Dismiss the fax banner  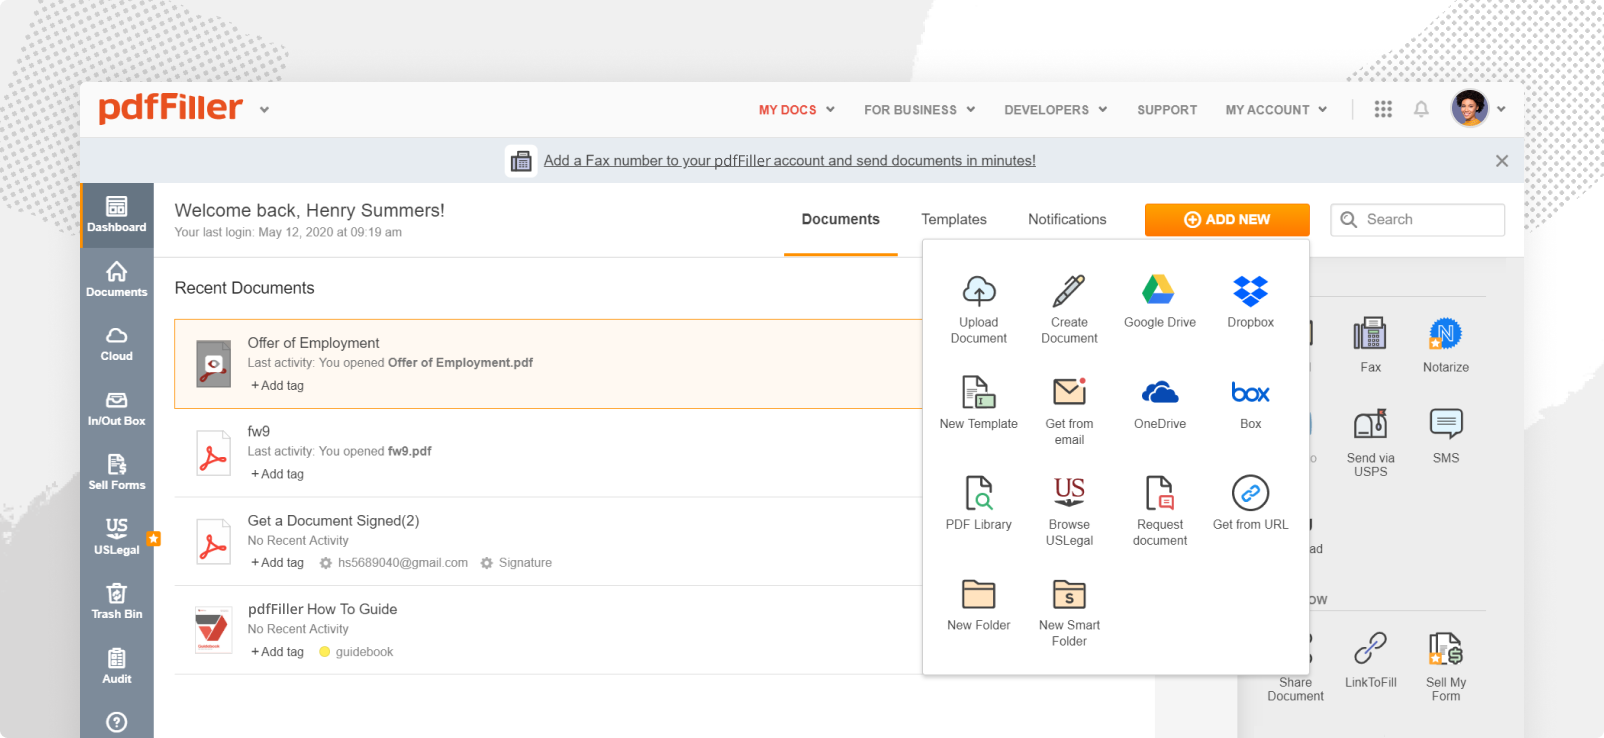click(x=1502, y=161)
